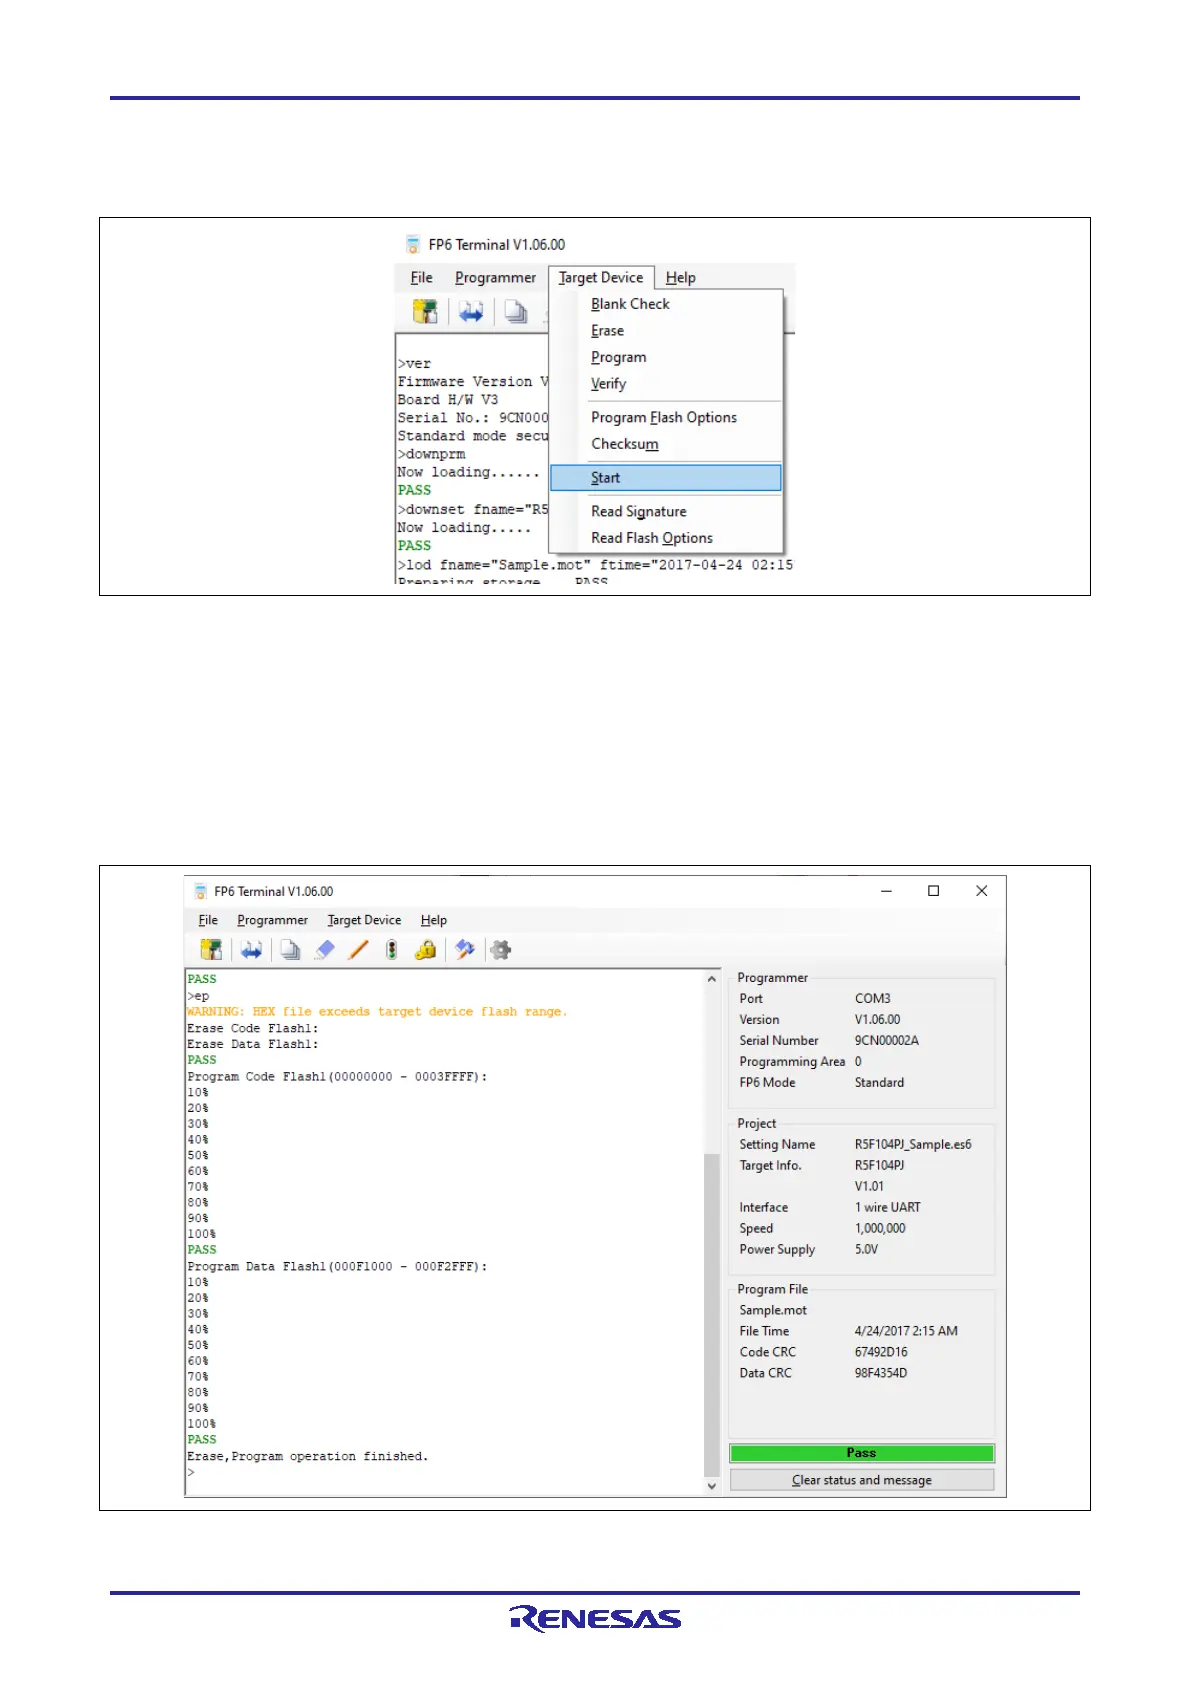Viewport: 1191px width, 1684px height.
Task: Click File Time value 4/24/2017 2:15 AM
Action: [x=906, y=1332]
